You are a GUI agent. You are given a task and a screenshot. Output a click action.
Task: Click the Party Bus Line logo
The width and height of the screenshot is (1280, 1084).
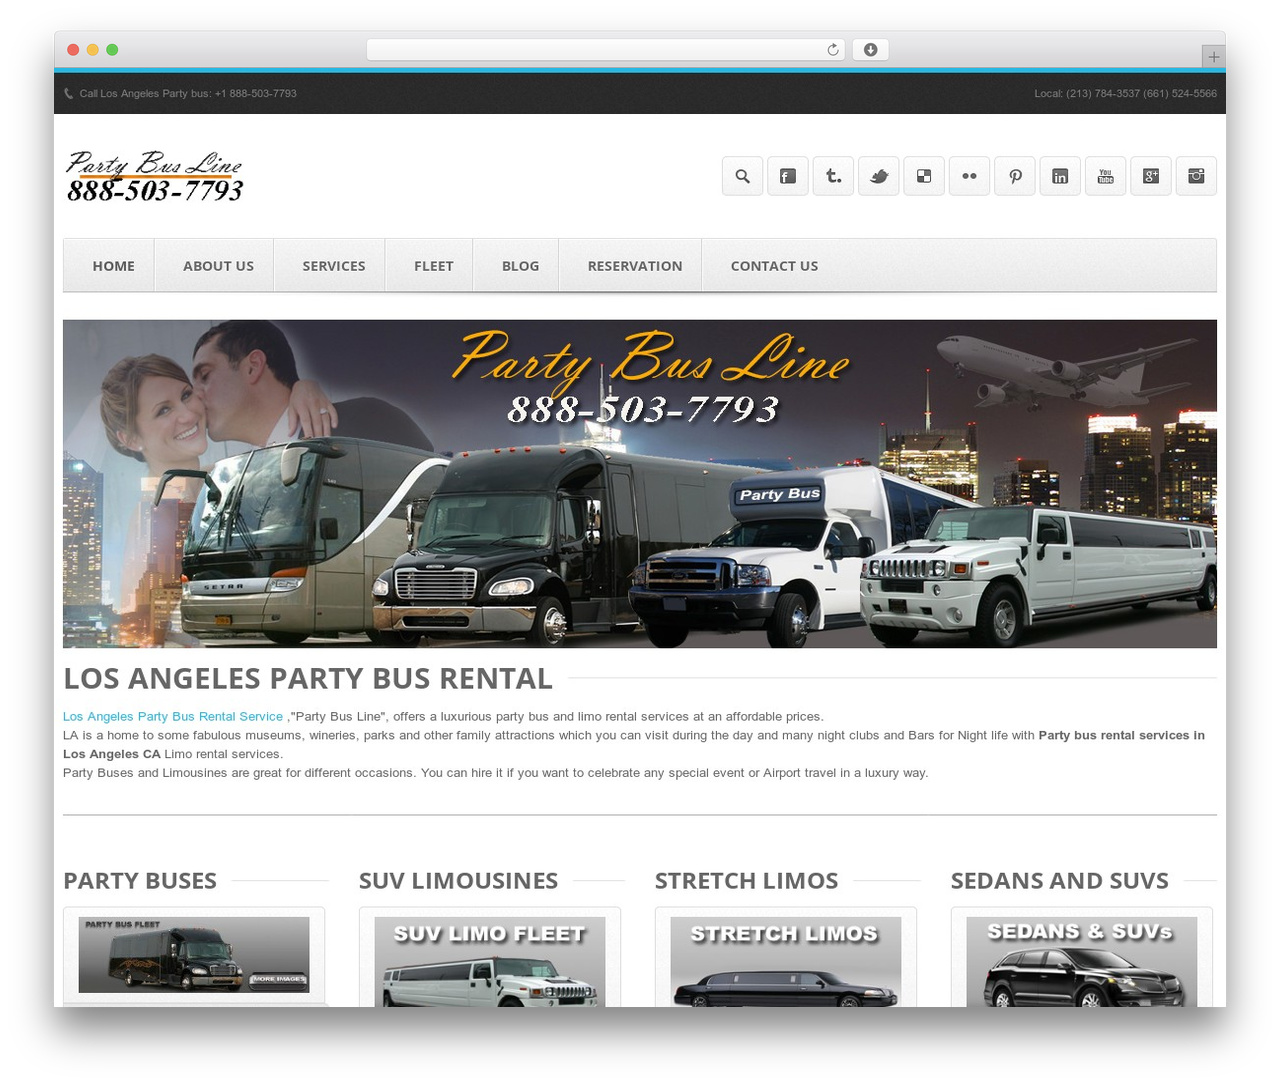point(155,177)
